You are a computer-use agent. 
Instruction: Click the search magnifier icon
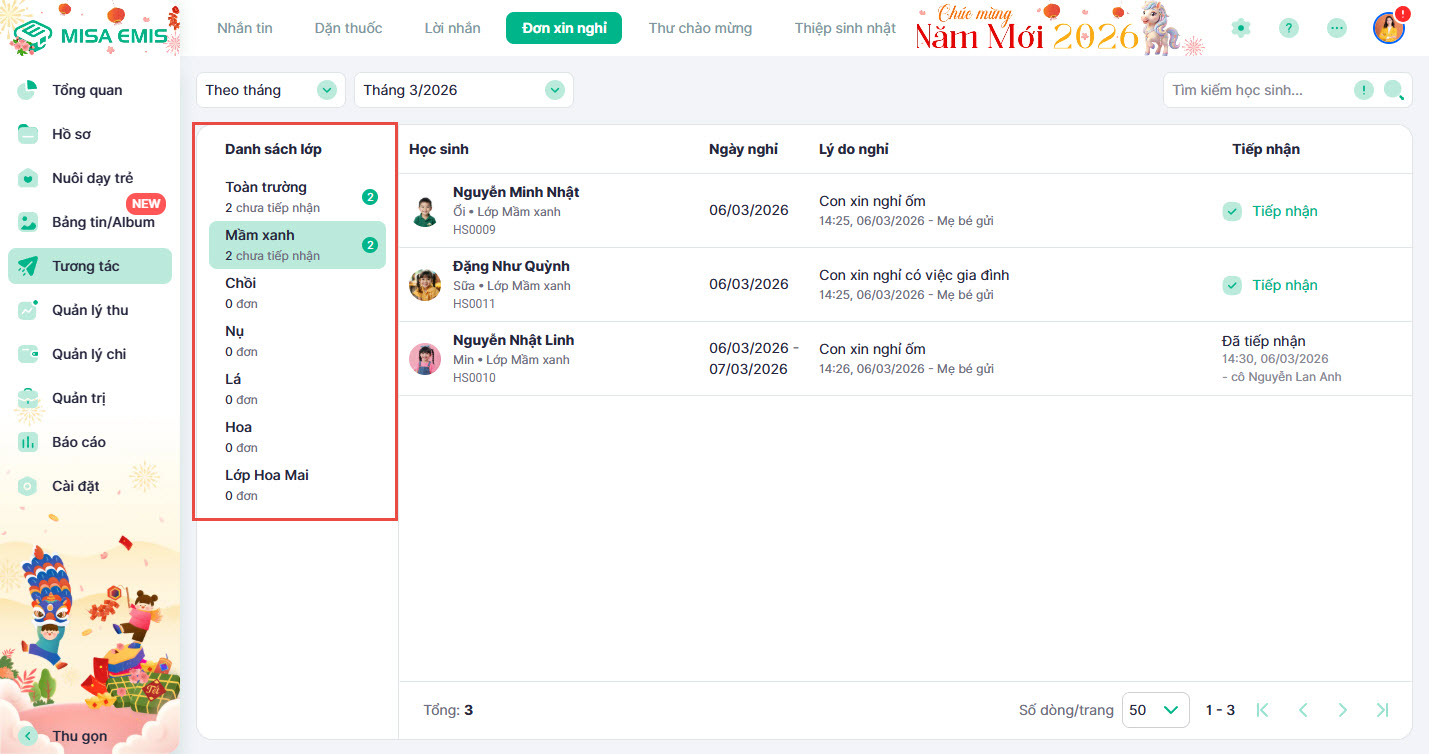[x=1393, y=90]
